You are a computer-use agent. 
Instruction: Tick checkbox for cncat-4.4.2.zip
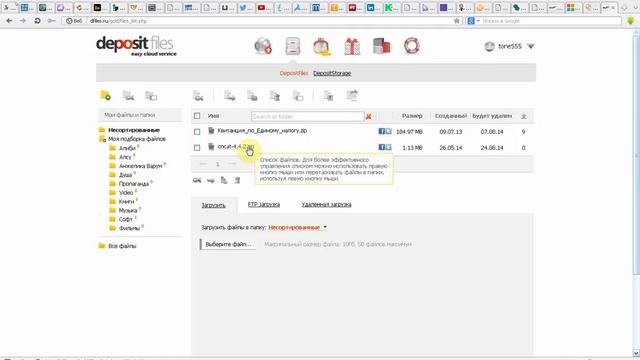click(197, 147)
